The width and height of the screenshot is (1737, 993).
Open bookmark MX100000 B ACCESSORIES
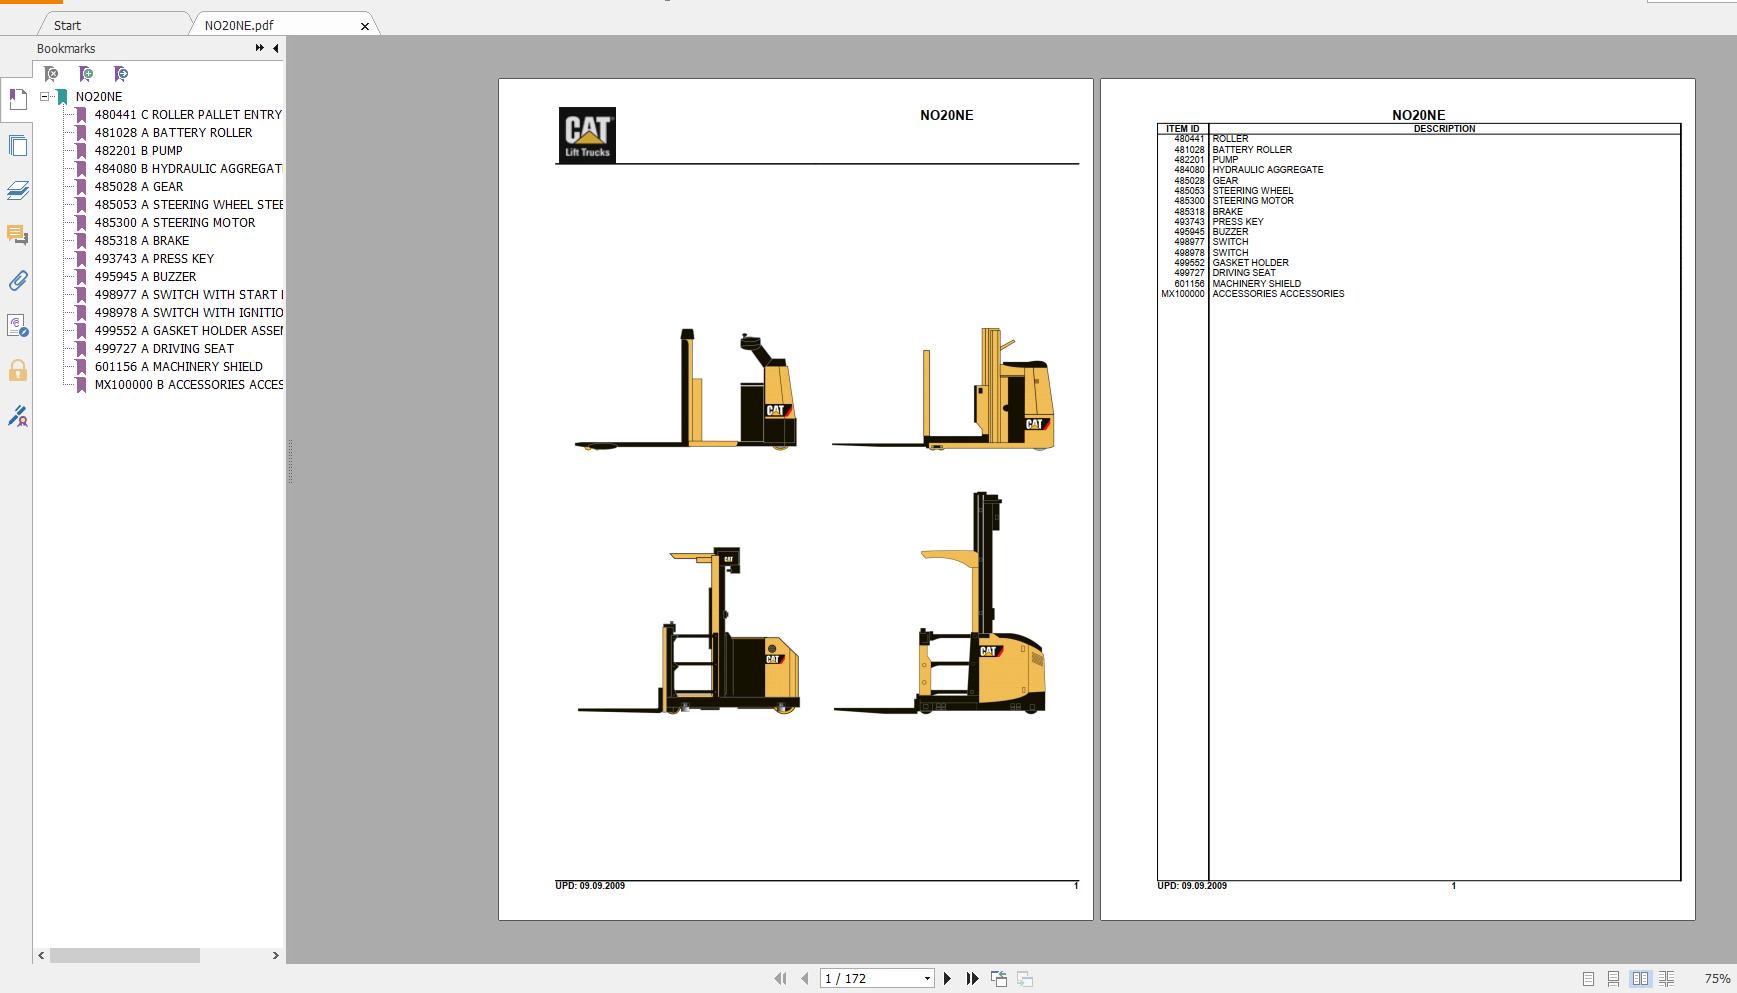[188, 385]
